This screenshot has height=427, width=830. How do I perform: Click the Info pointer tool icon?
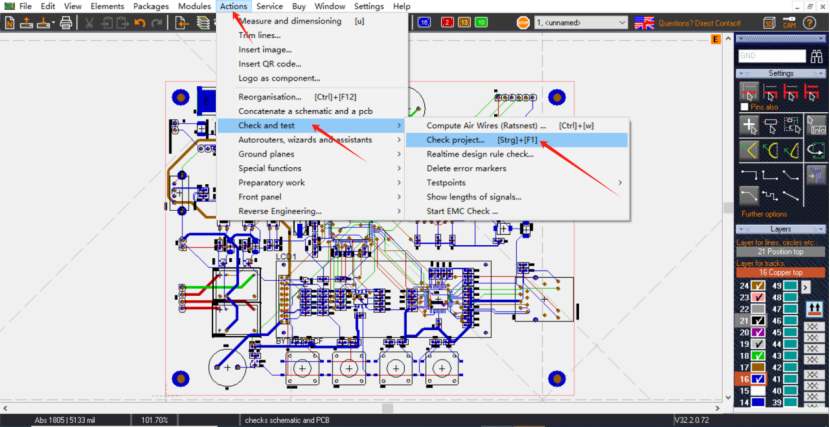816,125
